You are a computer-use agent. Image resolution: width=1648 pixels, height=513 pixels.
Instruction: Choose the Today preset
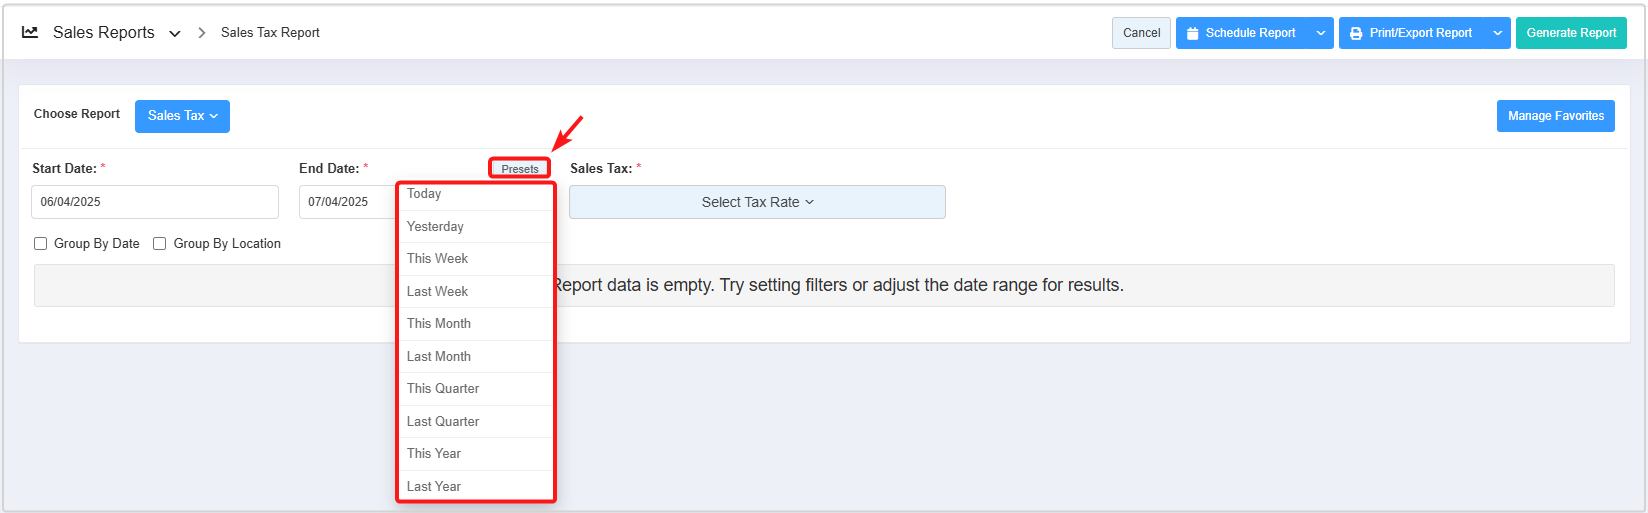[424, 194]
